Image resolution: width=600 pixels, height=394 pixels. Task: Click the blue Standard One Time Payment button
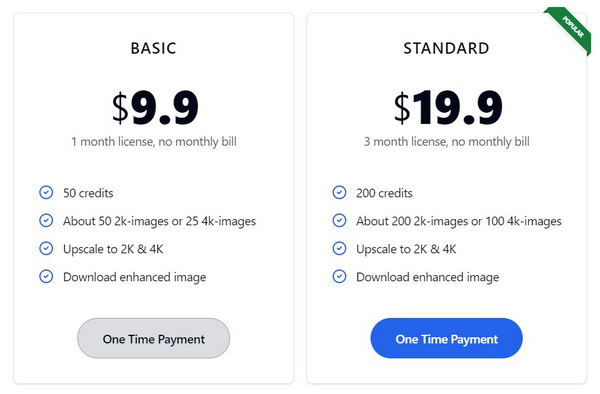coord(446,338)
